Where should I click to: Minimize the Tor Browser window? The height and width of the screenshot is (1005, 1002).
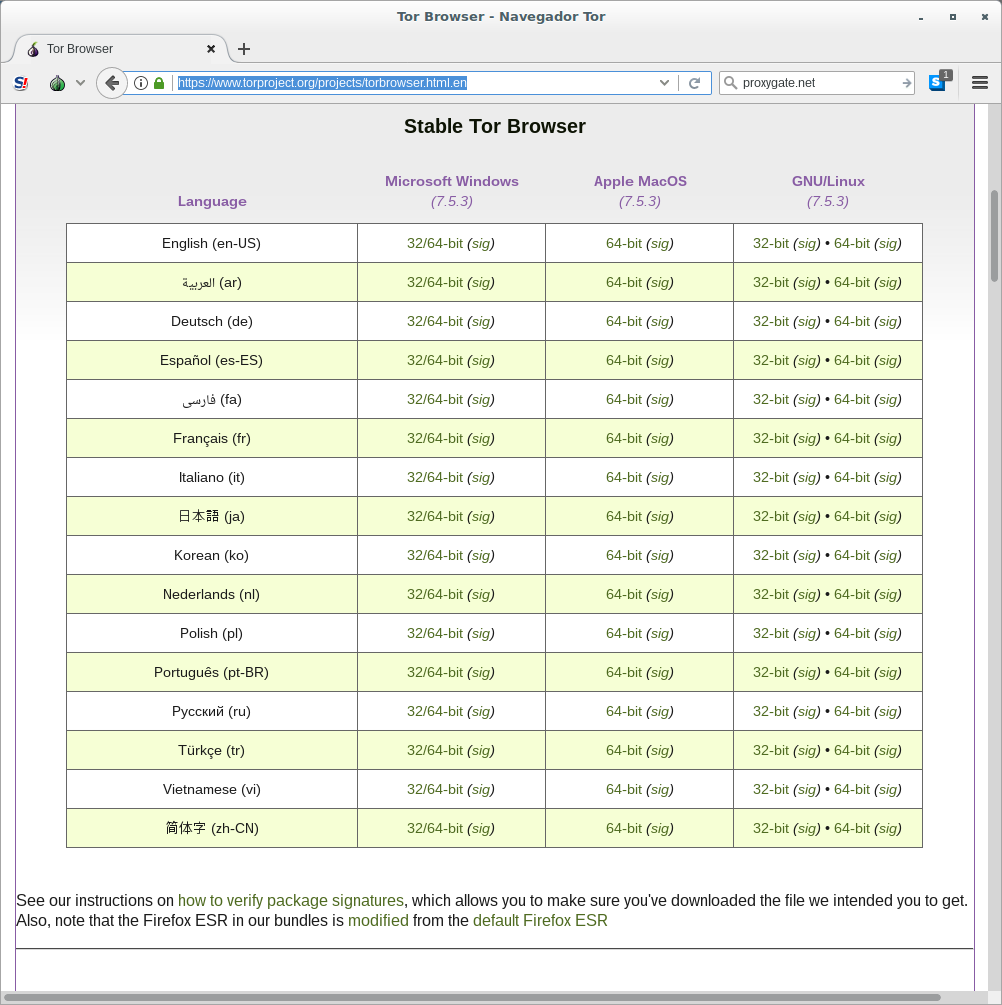coord(921,17)
